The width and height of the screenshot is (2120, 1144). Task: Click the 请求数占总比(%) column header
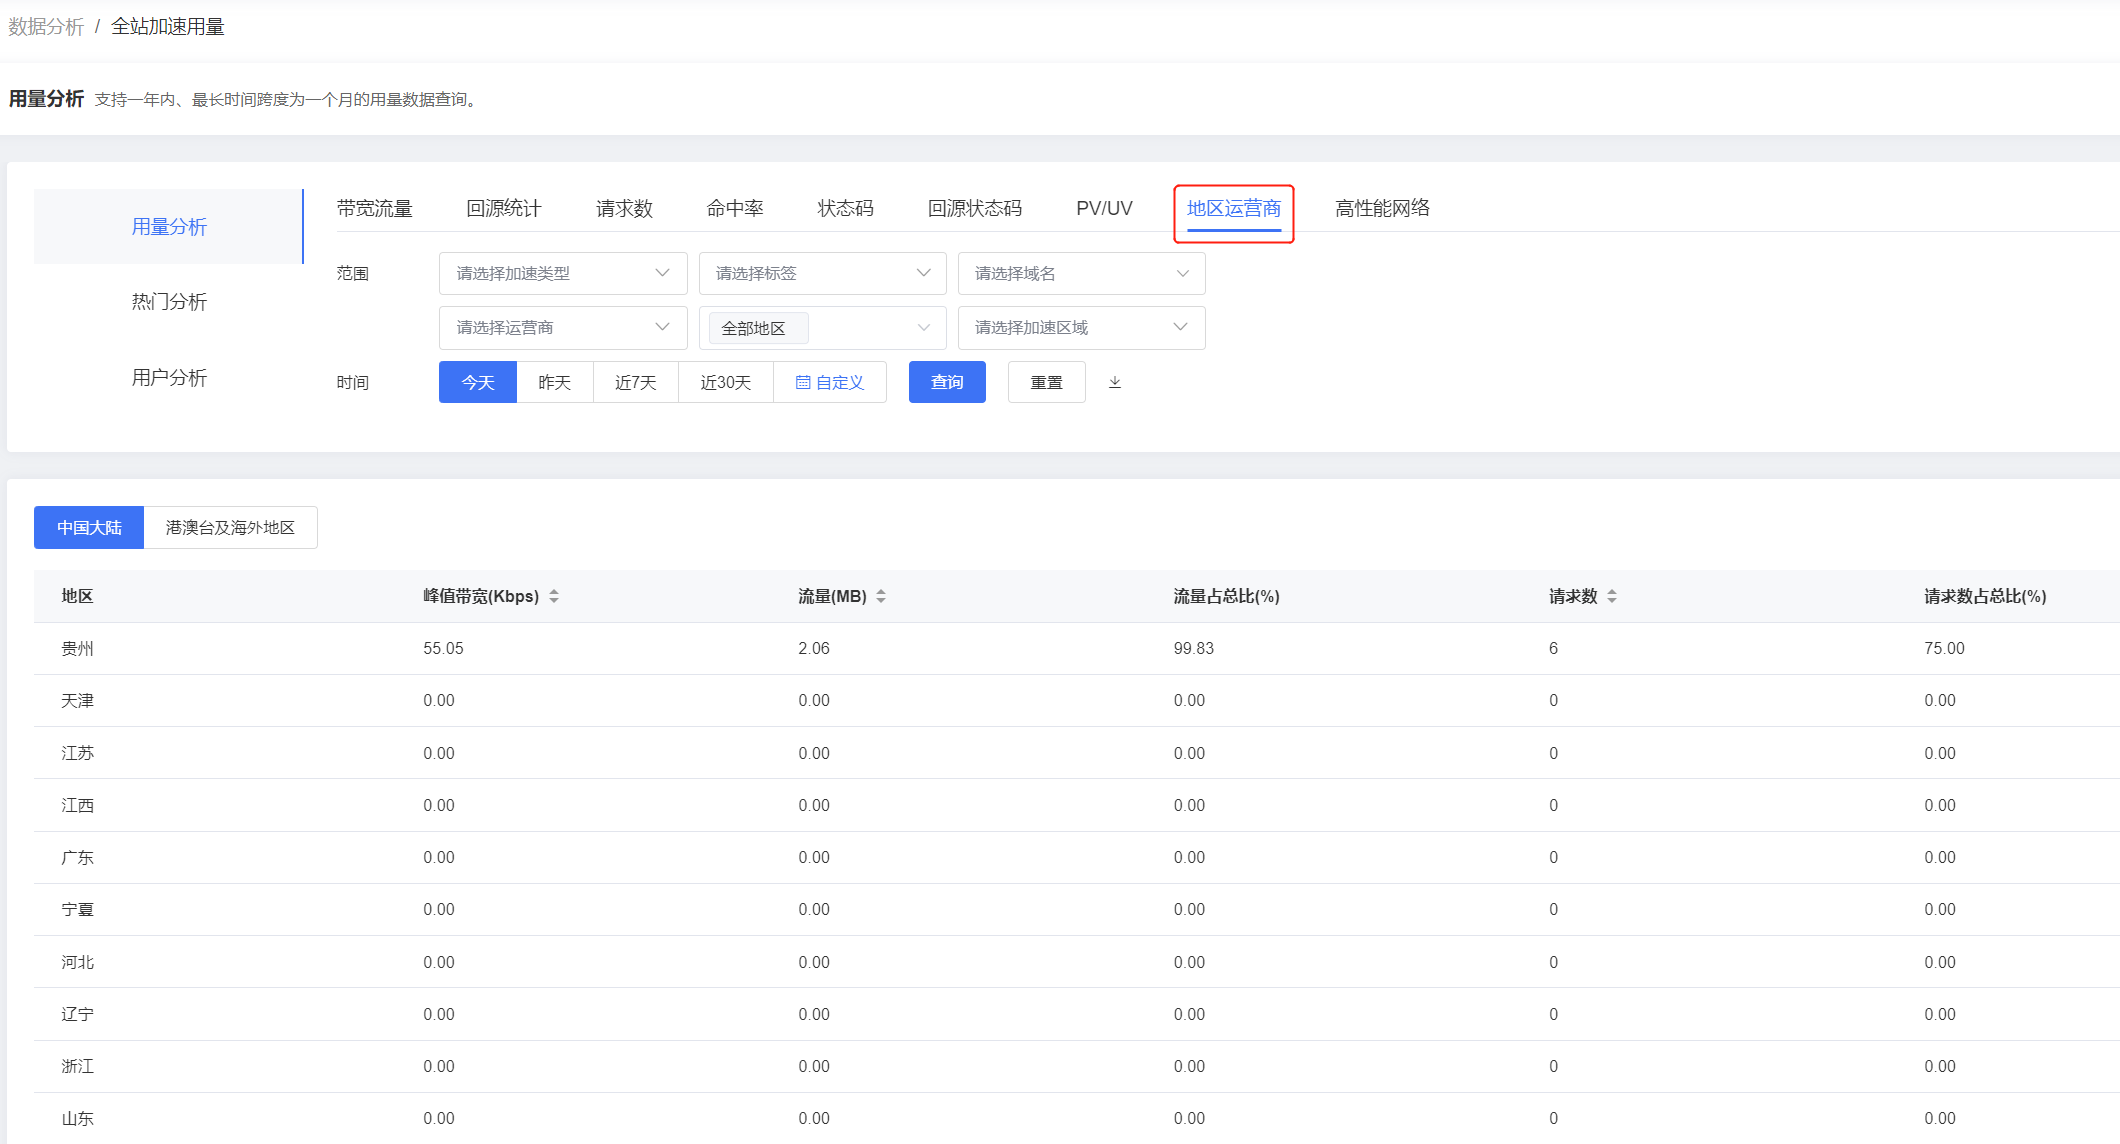click(x=1985, y=596)
